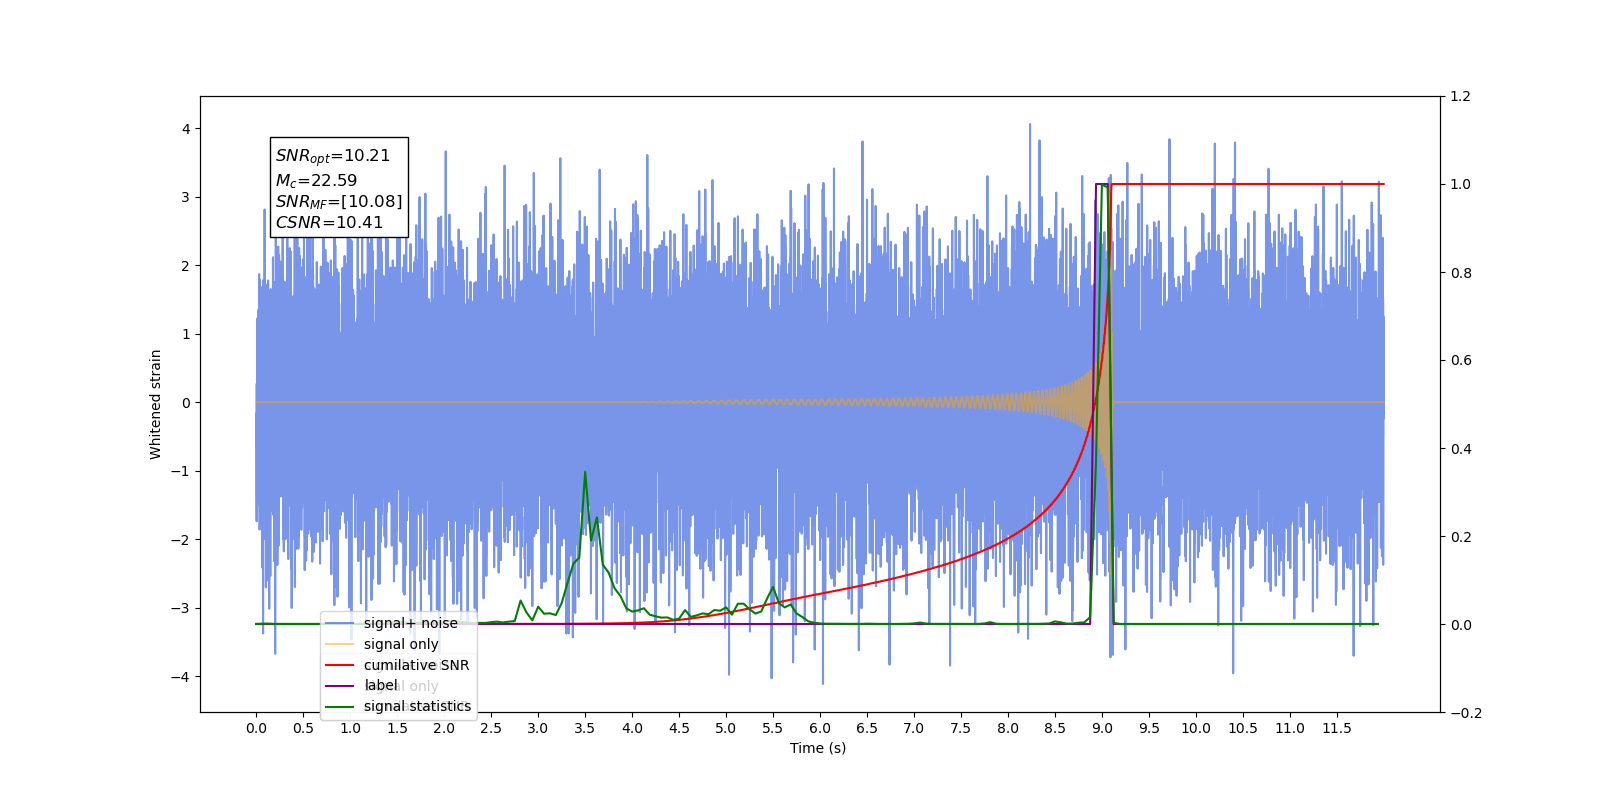The width and height of the screenshot is (1600, 800).
Task: Click left y-axis tick label −2
Action: pos(180,540)
